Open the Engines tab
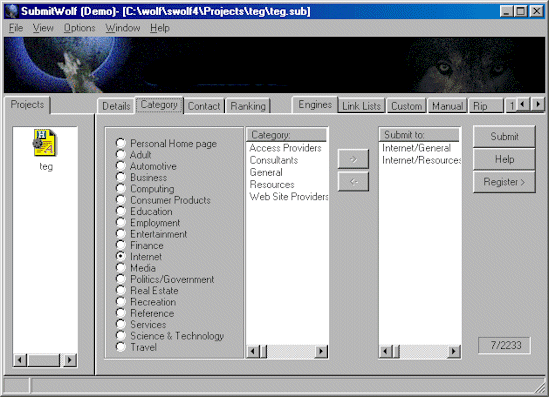Screen dimensions: 550x398 (315, 104)
